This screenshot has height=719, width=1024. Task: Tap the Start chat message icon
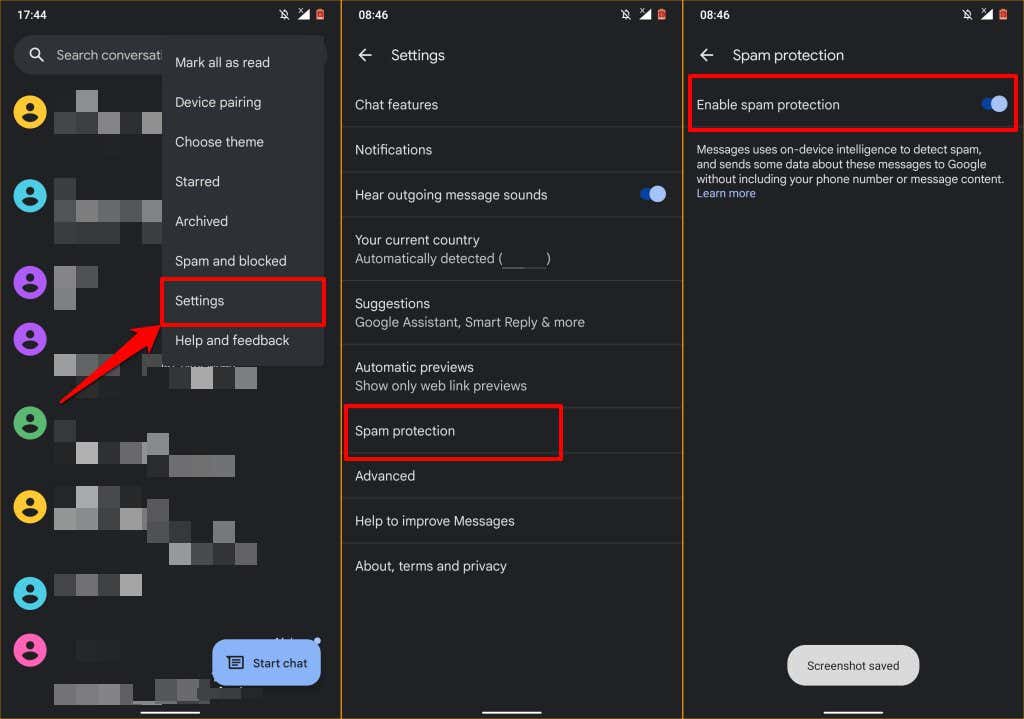tap(235, 663)
